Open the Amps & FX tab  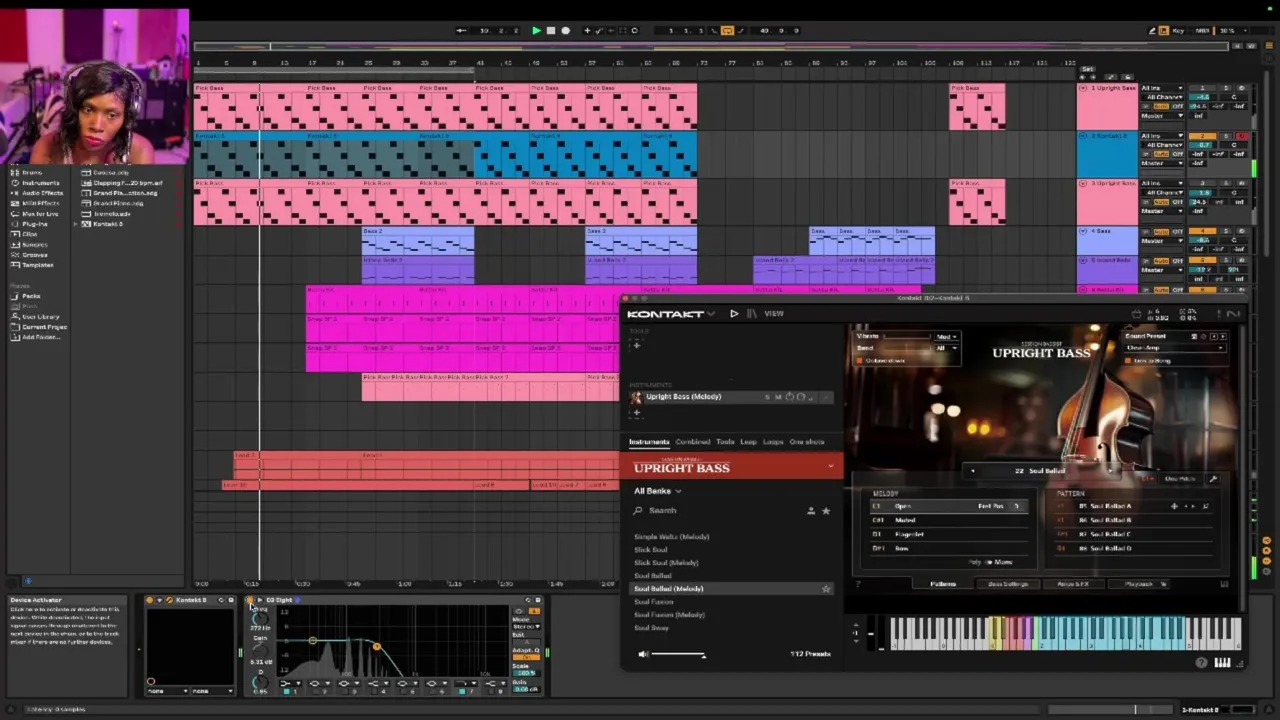[x=1073, y=584]
